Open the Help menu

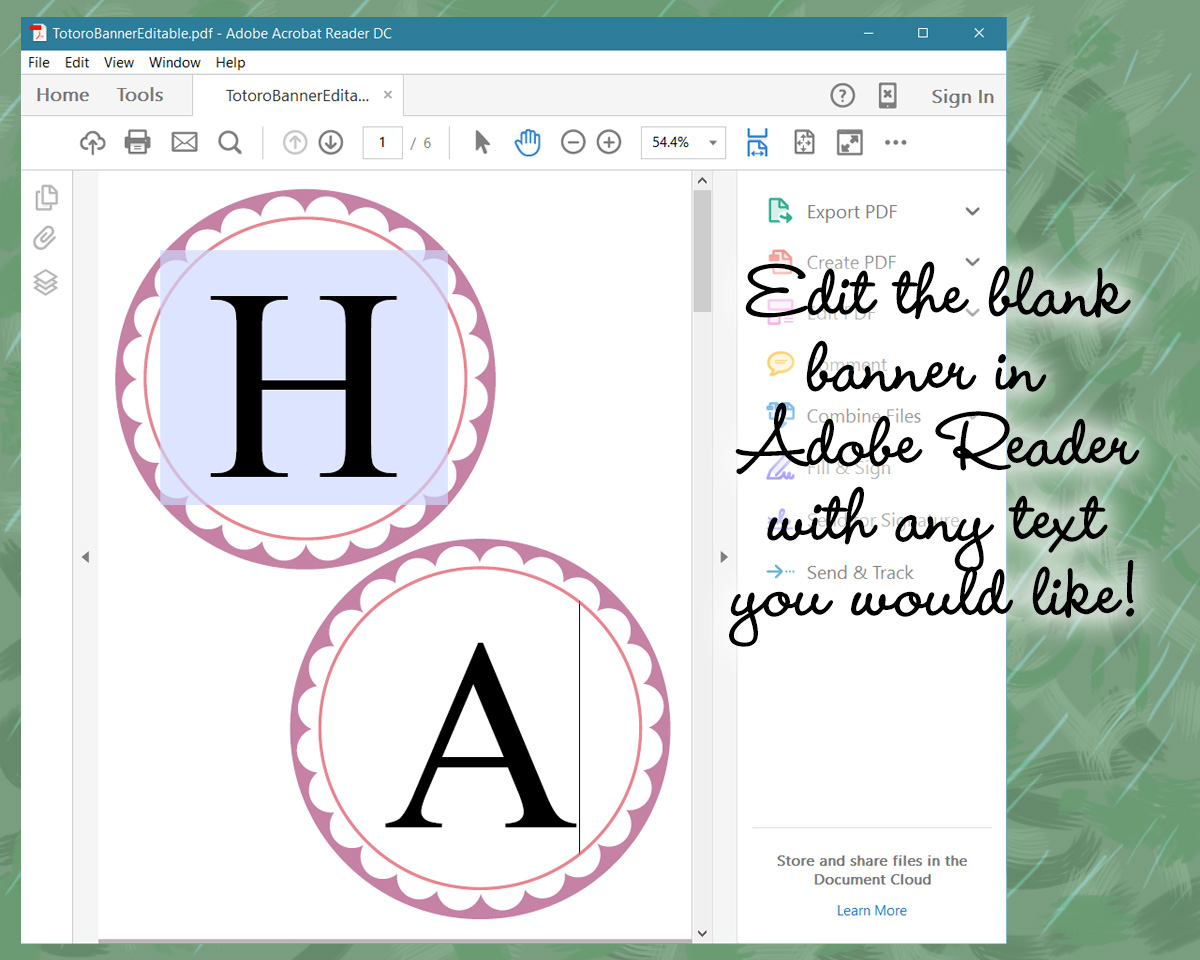[231, 62]
